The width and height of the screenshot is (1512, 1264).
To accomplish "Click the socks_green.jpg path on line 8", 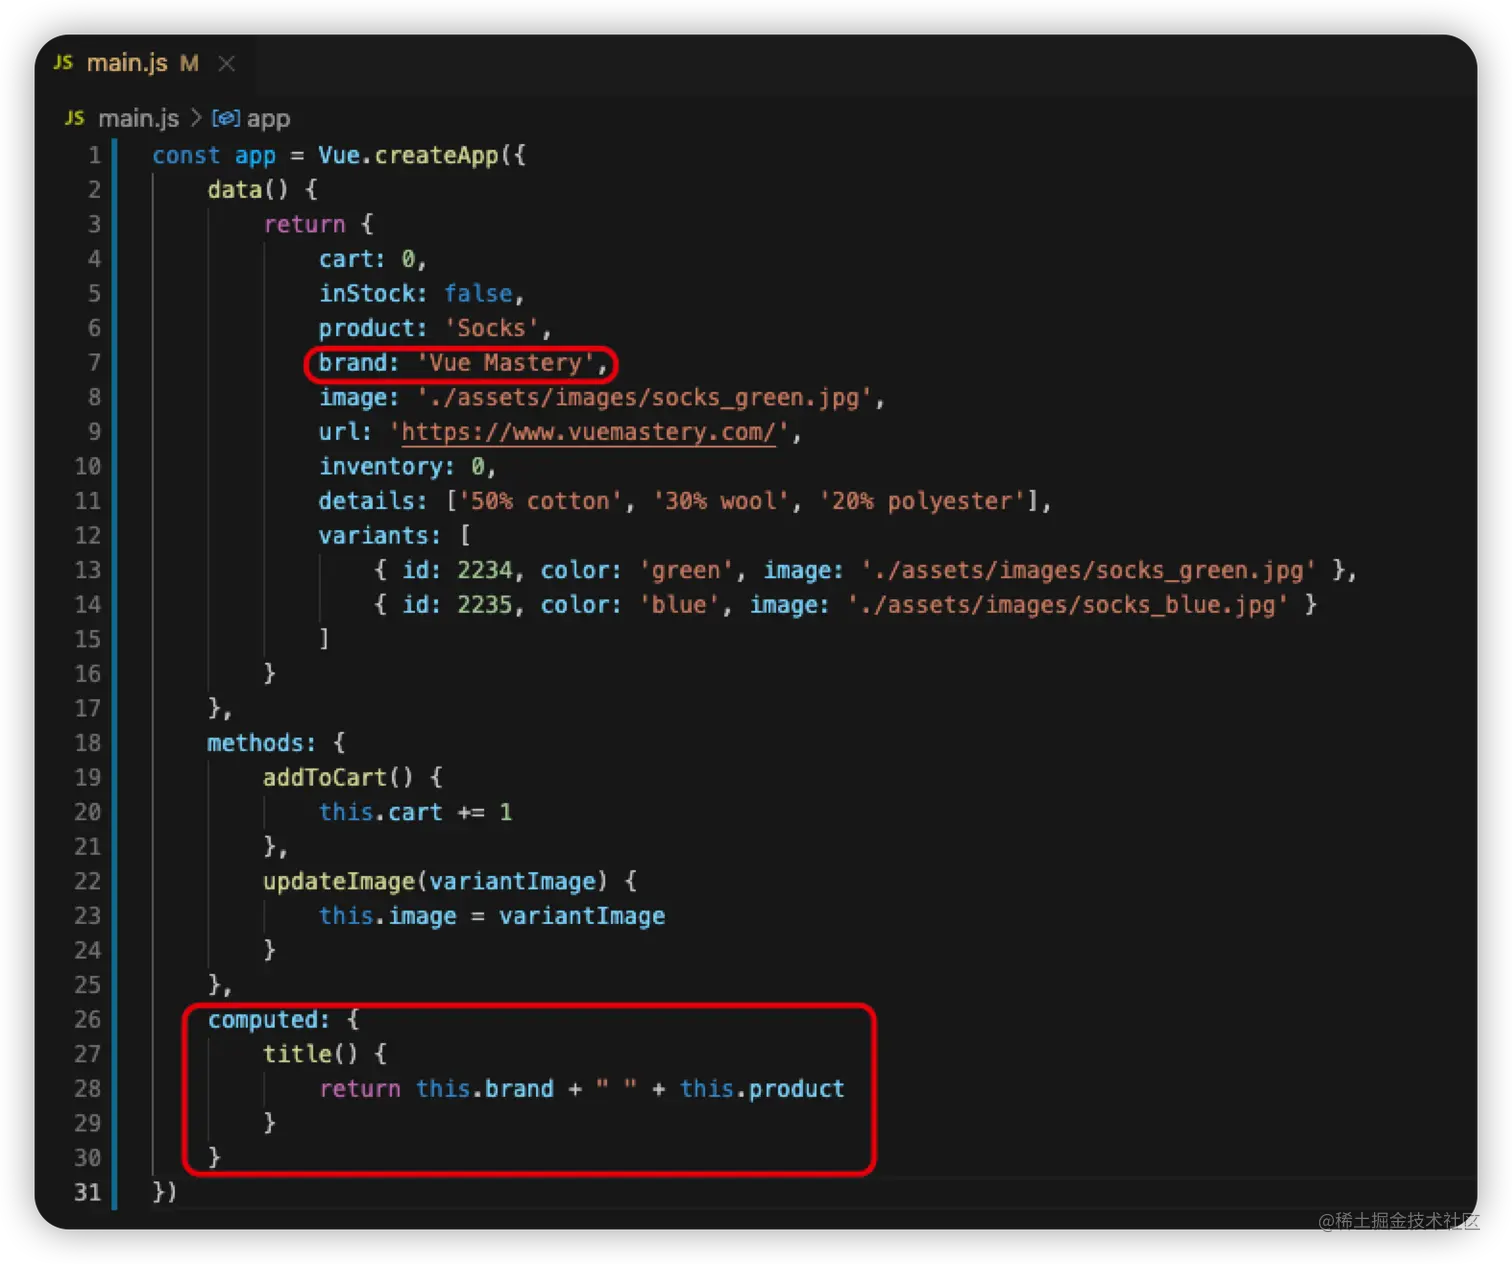I will [645, 397].
